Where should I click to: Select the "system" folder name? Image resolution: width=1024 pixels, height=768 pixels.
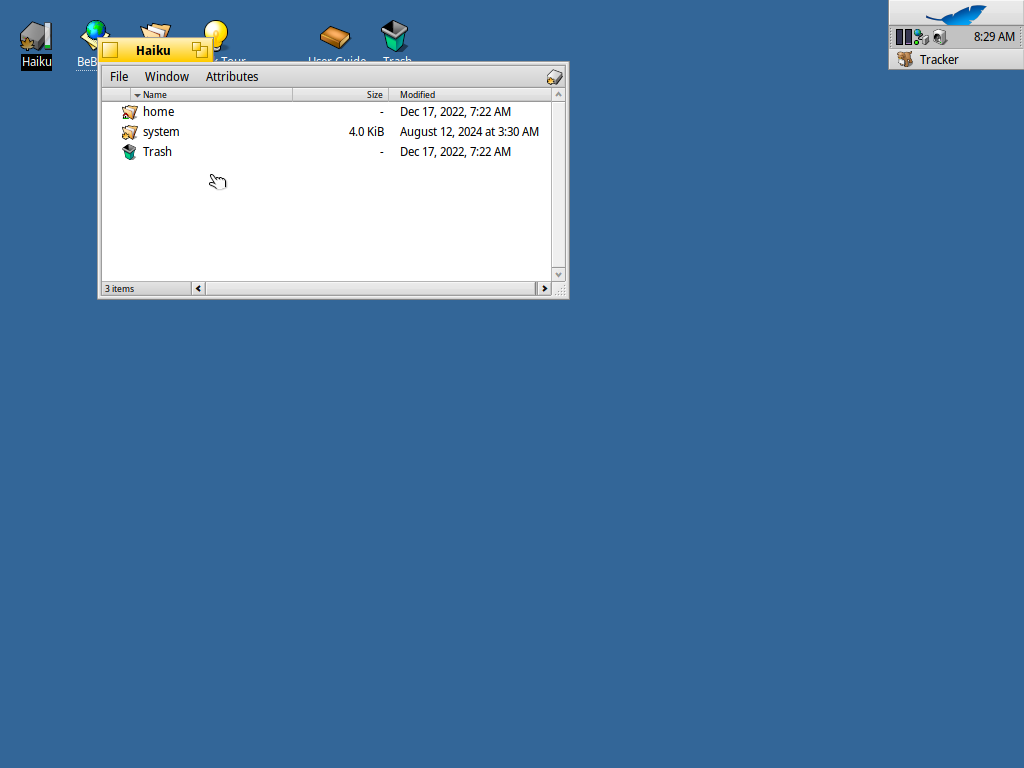[161, 132]
